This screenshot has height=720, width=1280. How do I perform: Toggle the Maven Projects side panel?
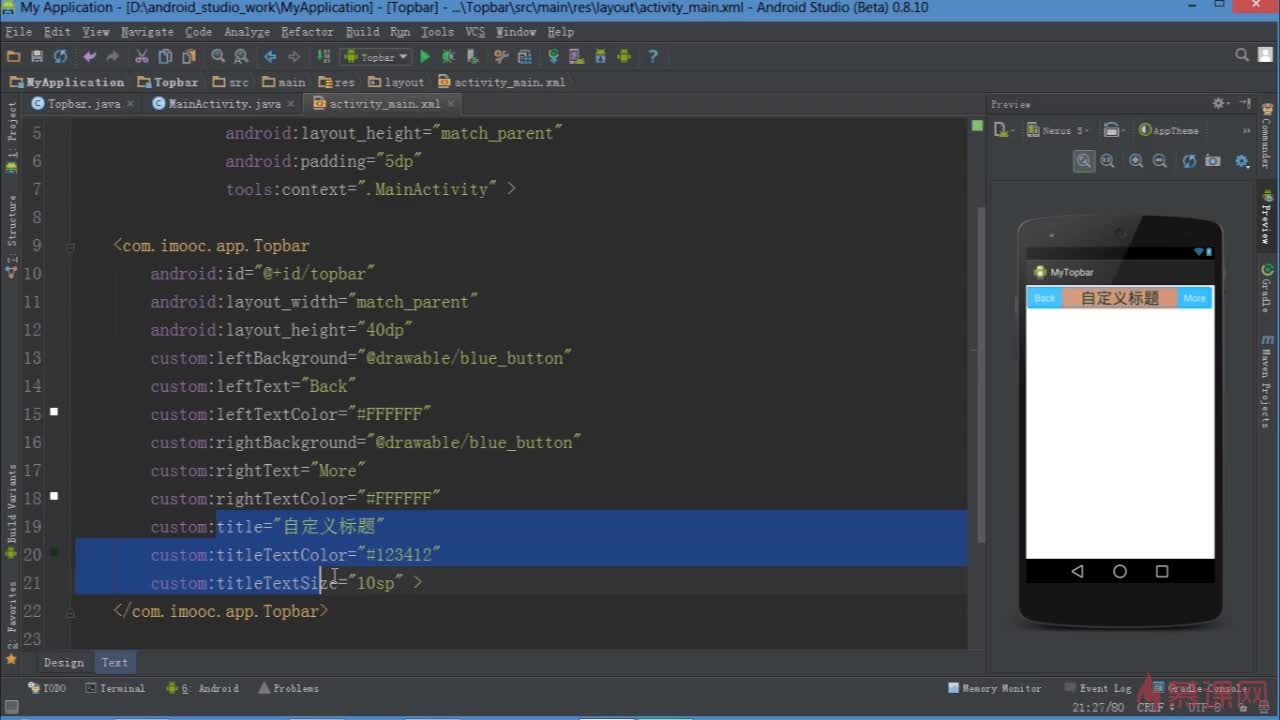pos(1267,383)
